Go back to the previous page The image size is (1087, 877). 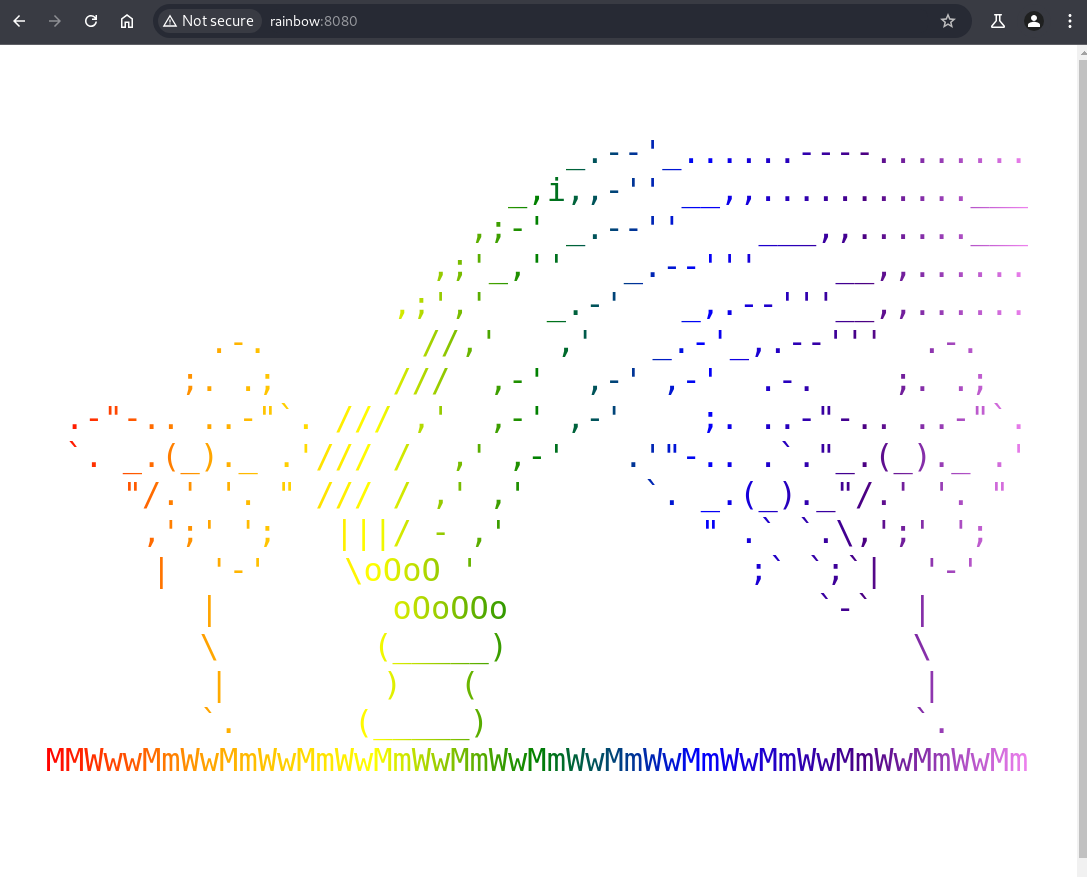tap(19, 21)
